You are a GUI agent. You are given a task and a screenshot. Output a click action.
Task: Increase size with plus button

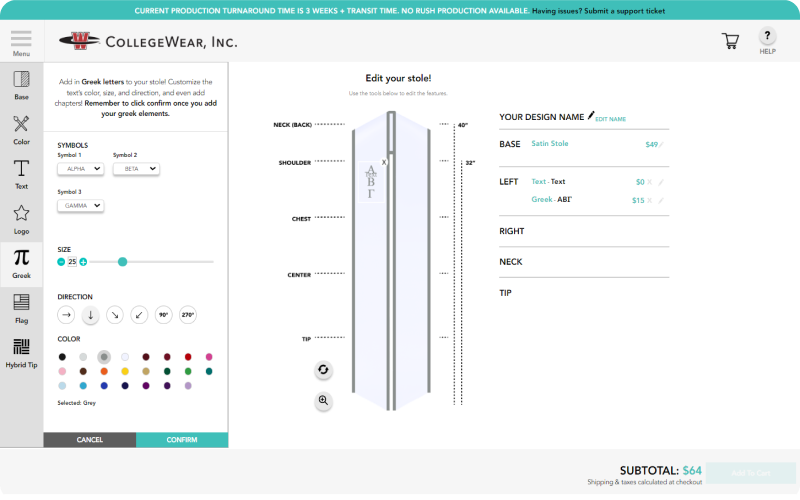coord(83,262)
